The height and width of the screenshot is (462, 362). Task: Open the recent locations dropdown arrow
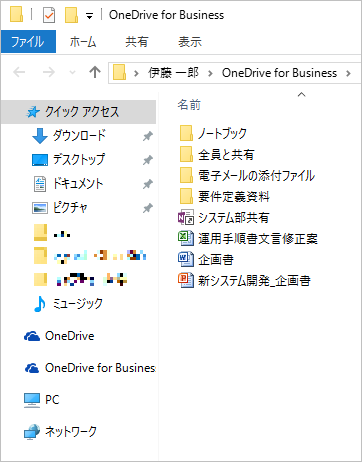(x=72, y=72)
